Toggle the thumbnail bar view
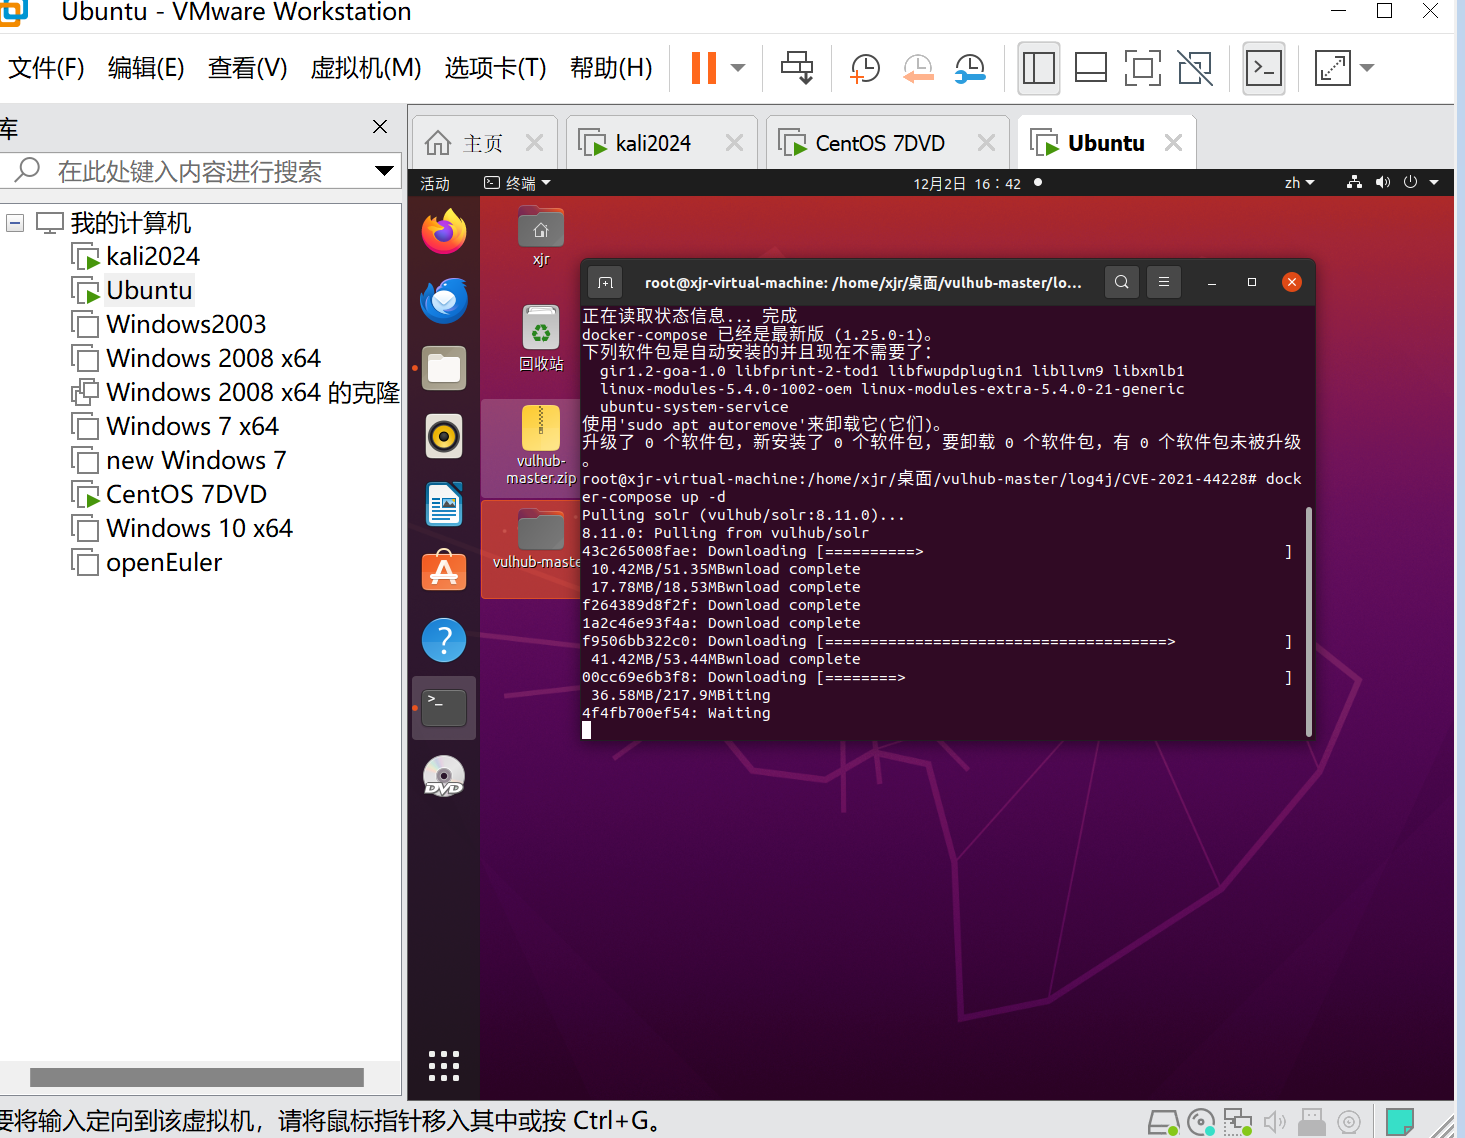Image resolution: width=1465 pixels, height=1138 pixels. (x=1090, y=68)
